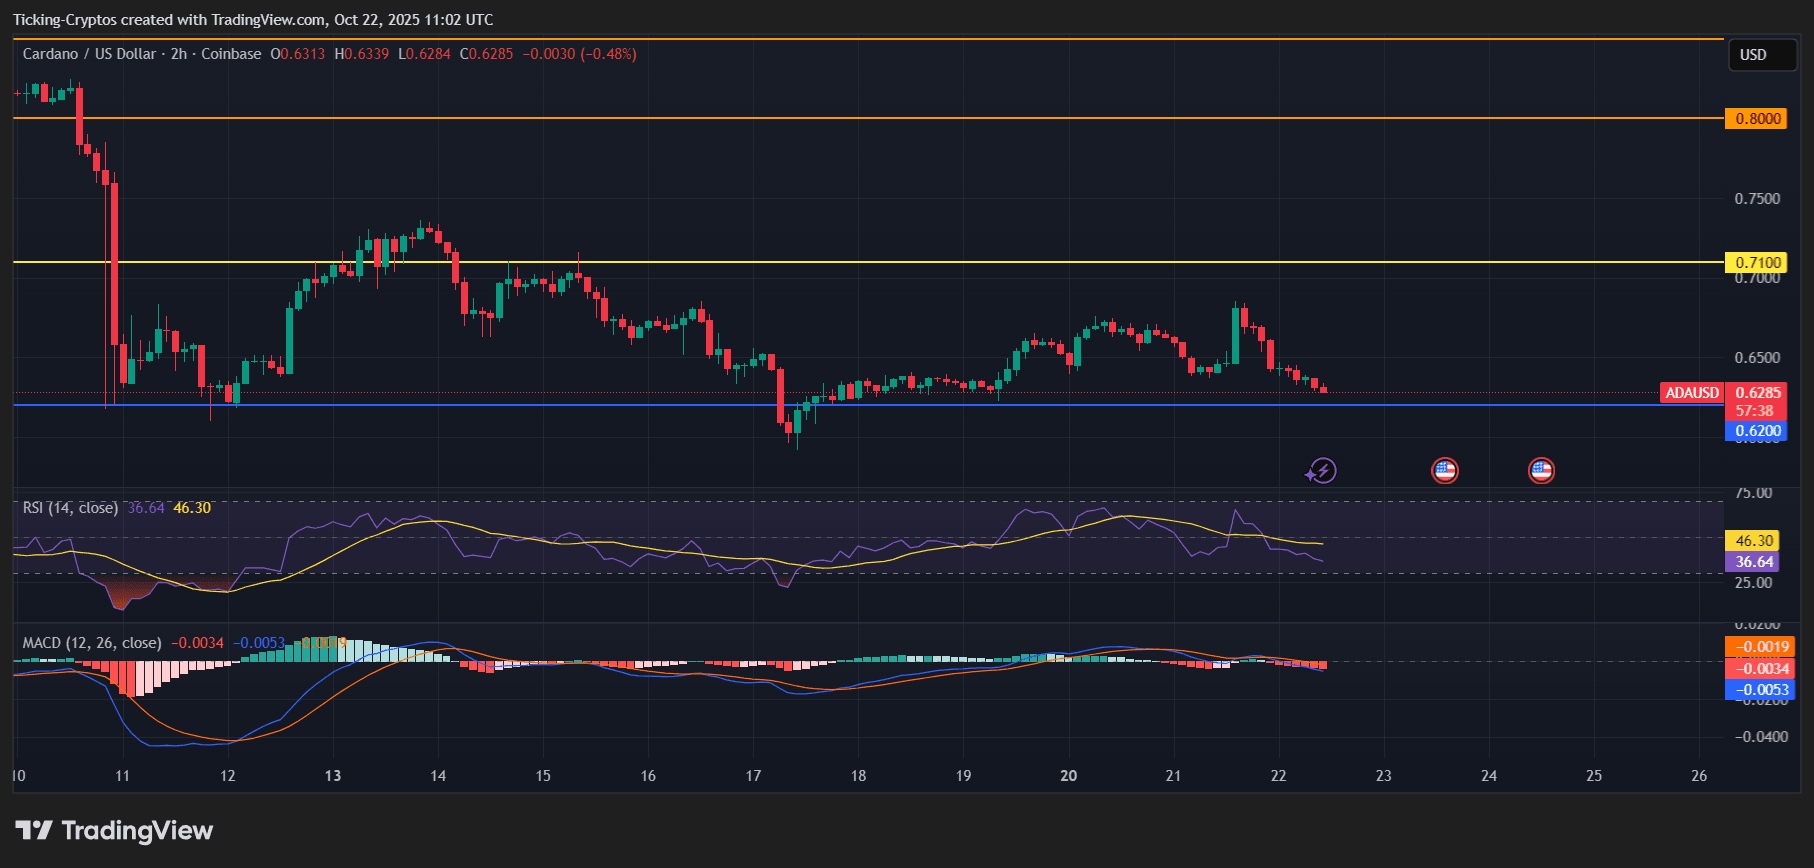This screenshot has height=868, width=1814.
Task: Expand the RSI (14, close) legend
Action: (70, 508)
